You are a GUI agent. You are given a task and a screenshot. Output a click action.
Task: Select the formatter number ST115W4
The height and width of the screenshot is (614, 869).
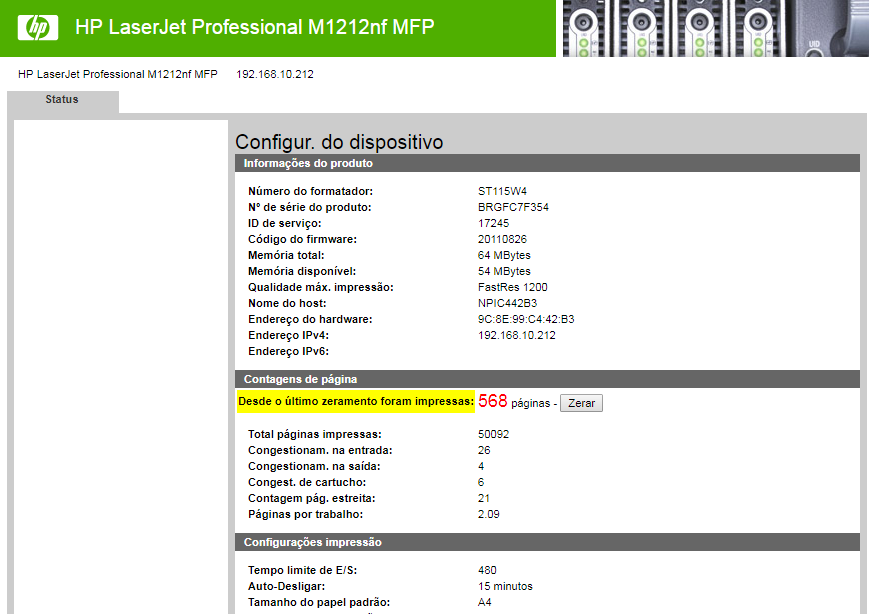pyautogui.click(x=502, y=191)
